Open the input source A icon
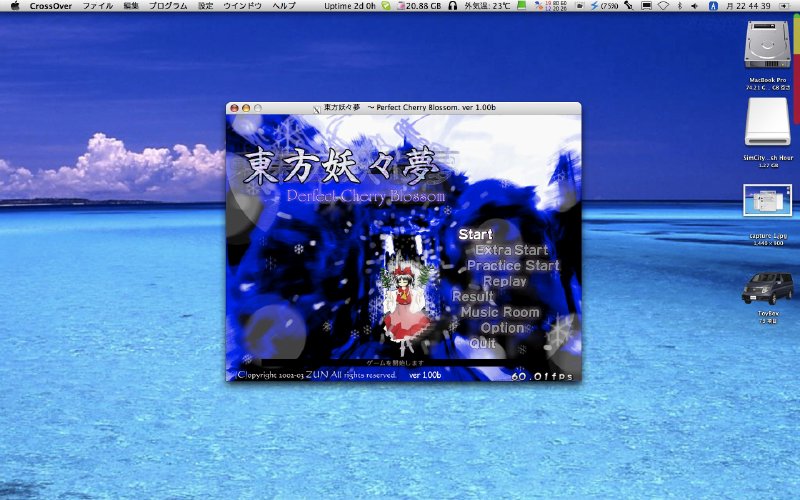This screenshot has height=500, width=800. point(713,6)
